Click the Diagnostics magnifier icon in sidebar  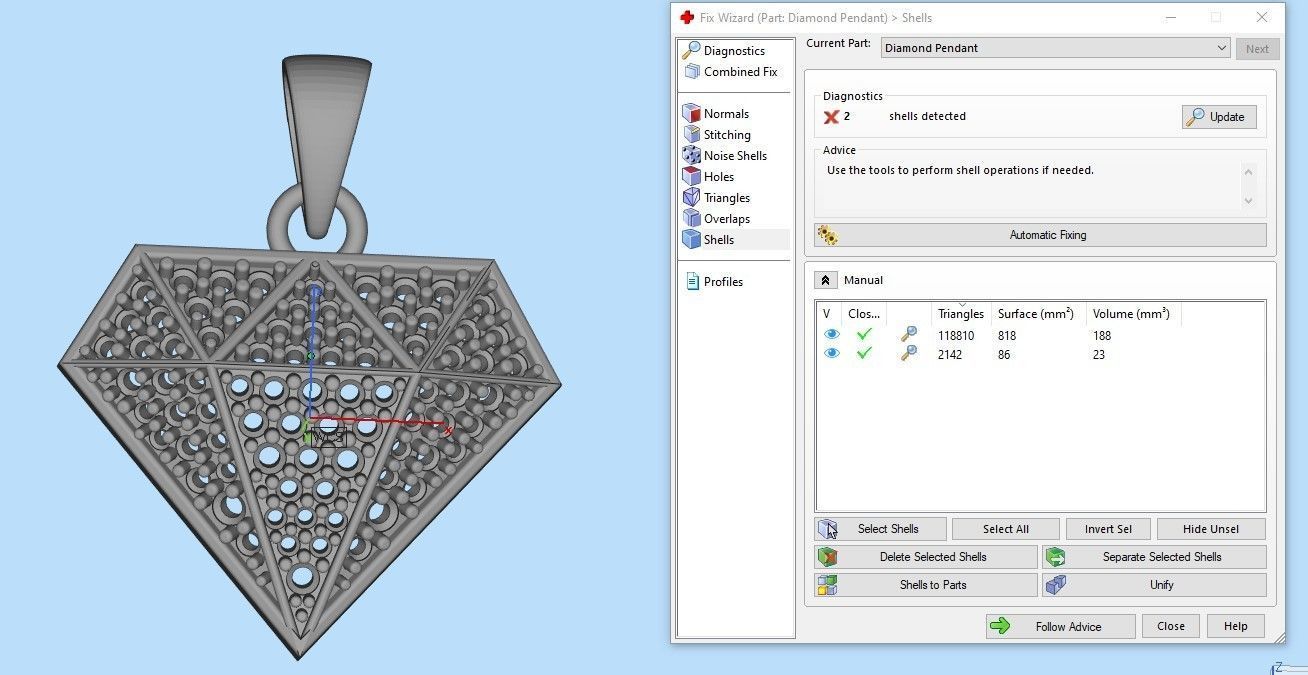(x=691, y=50)
